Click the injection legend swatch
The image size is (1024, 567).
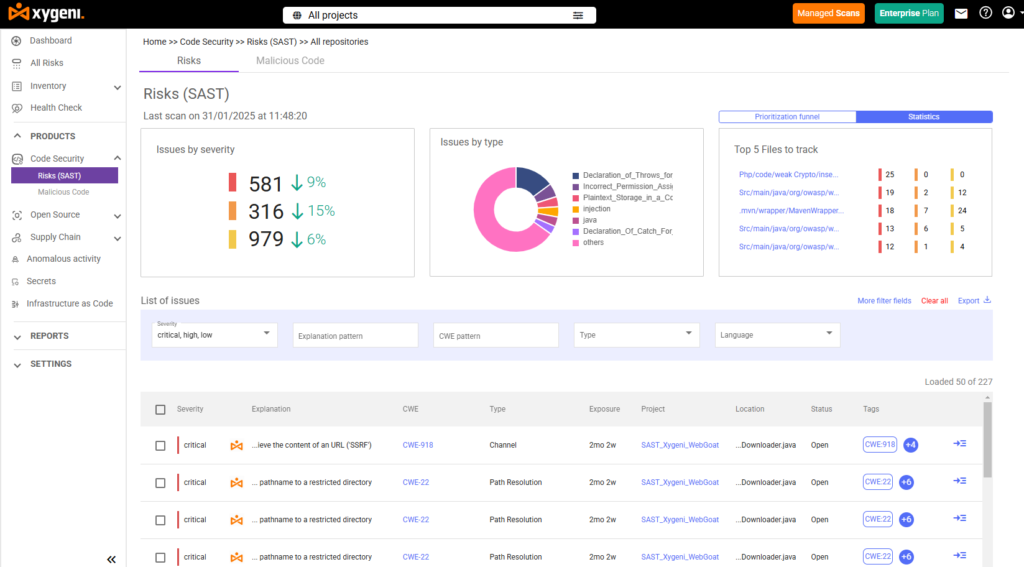[575, 210]
